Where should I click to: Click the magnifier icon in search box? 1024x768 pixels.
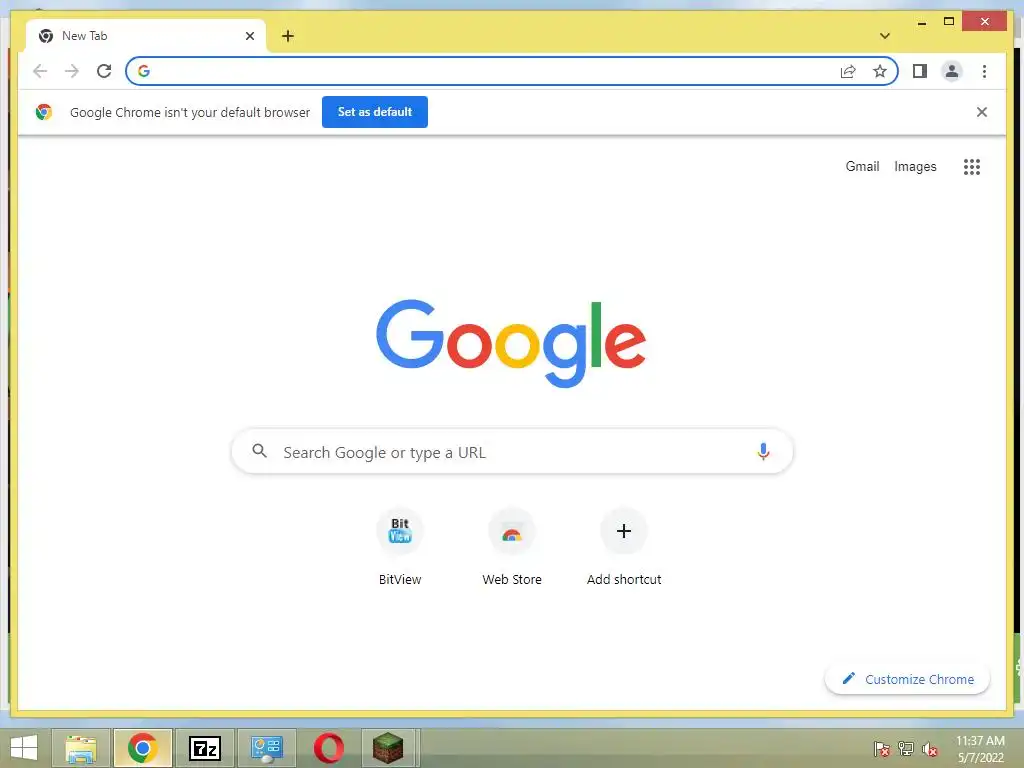coord(259,451)
